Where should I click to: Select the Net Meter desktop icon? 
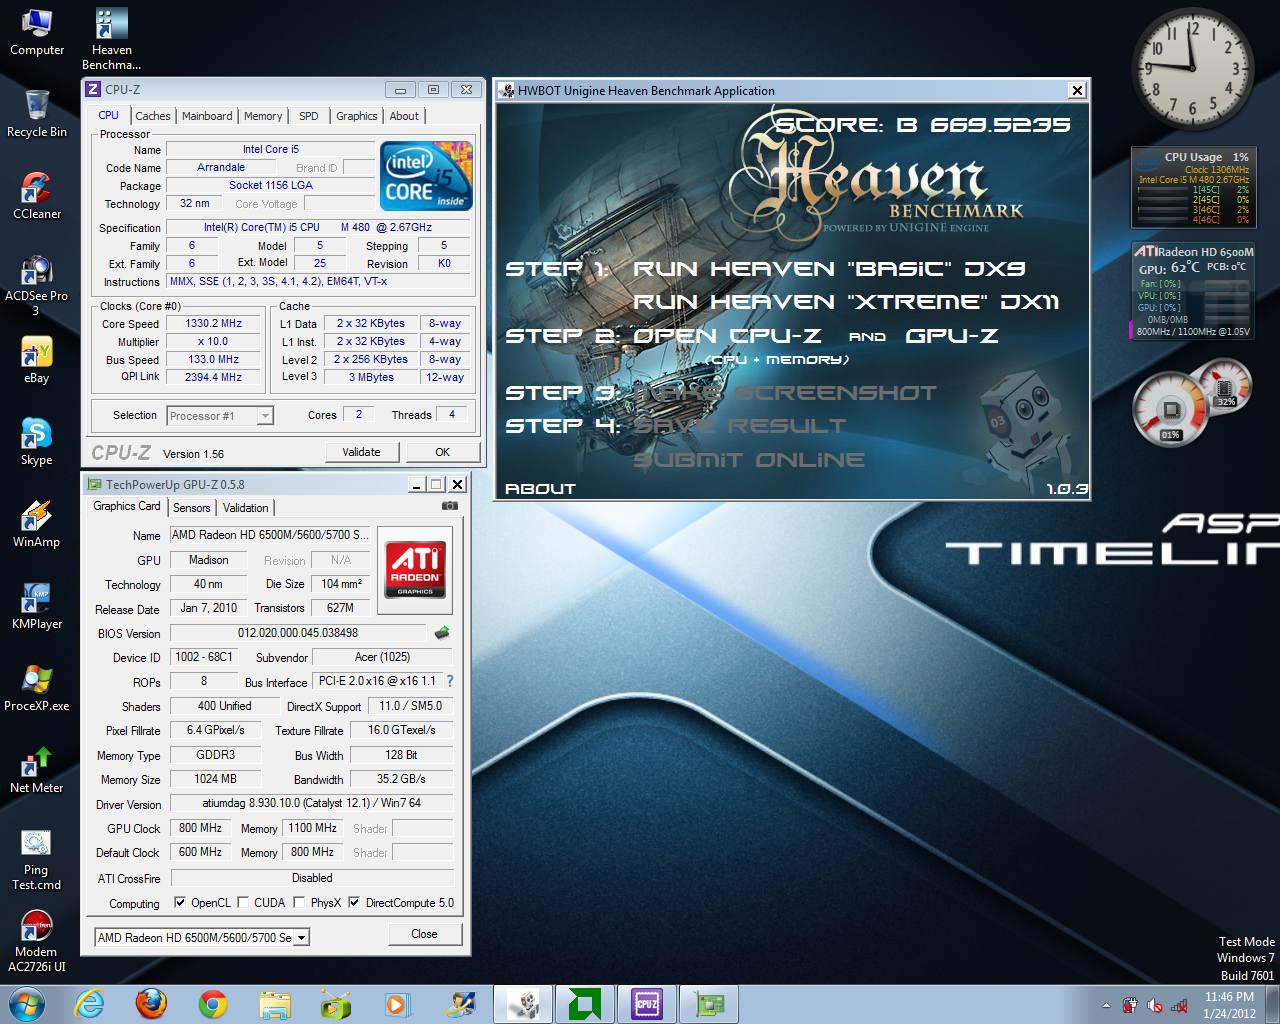[x=37, y=769]
